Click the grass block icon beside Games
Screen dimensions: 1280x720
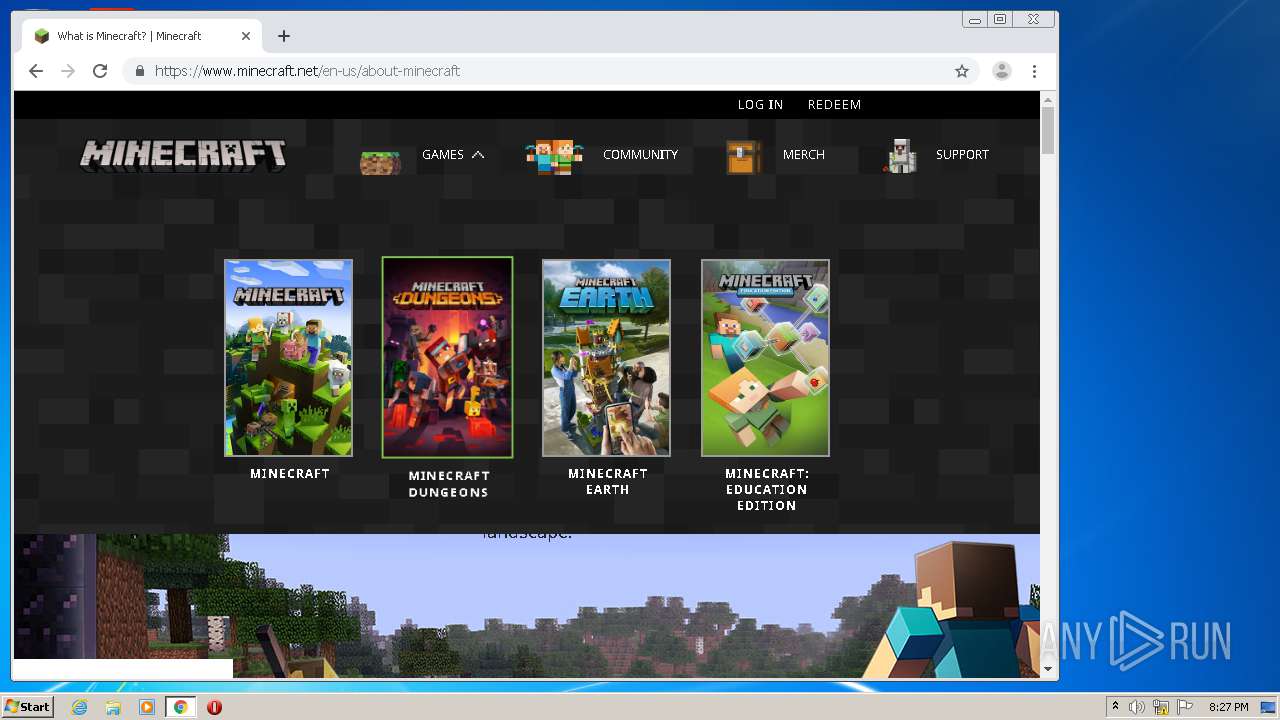(380, 160)
